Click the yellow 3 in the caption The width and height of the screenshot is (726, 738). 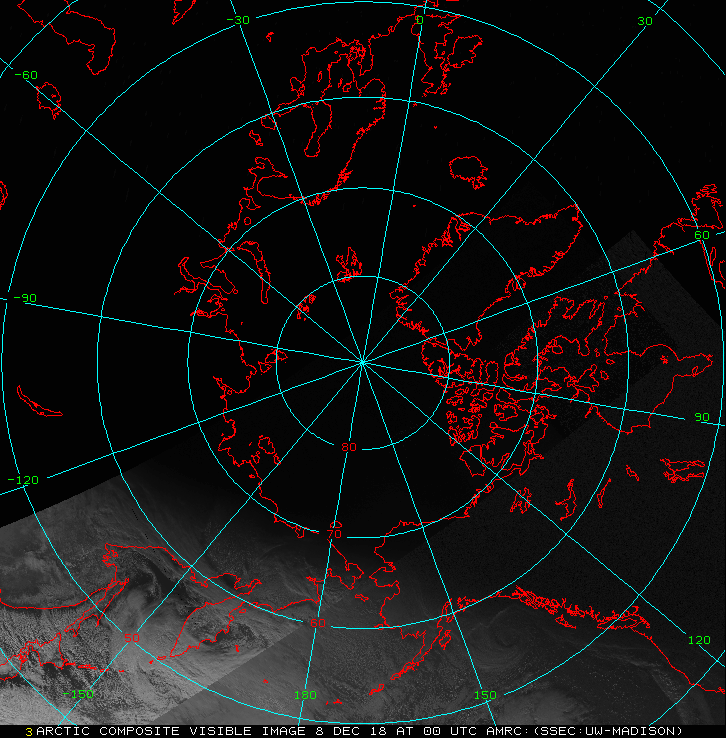click(29, 732)
